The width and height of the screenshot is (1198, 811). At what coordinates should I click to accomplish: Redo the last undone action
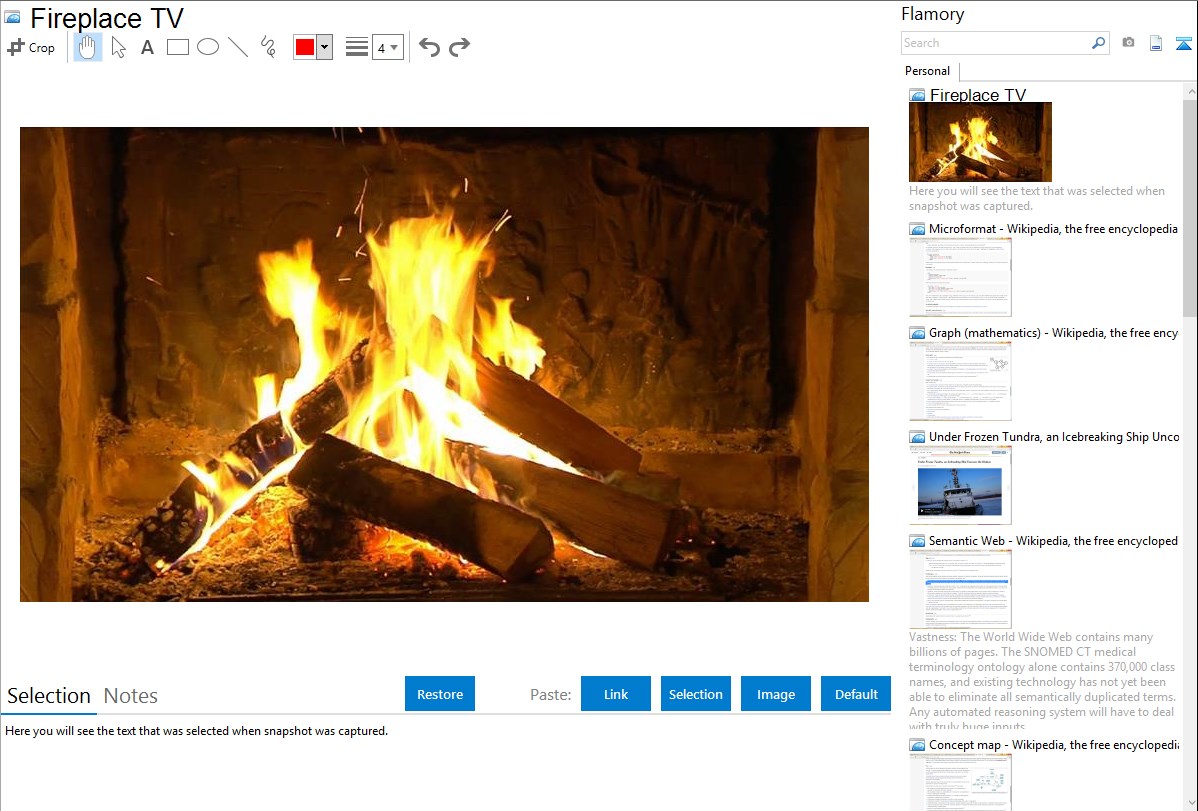tap(459, 47)
